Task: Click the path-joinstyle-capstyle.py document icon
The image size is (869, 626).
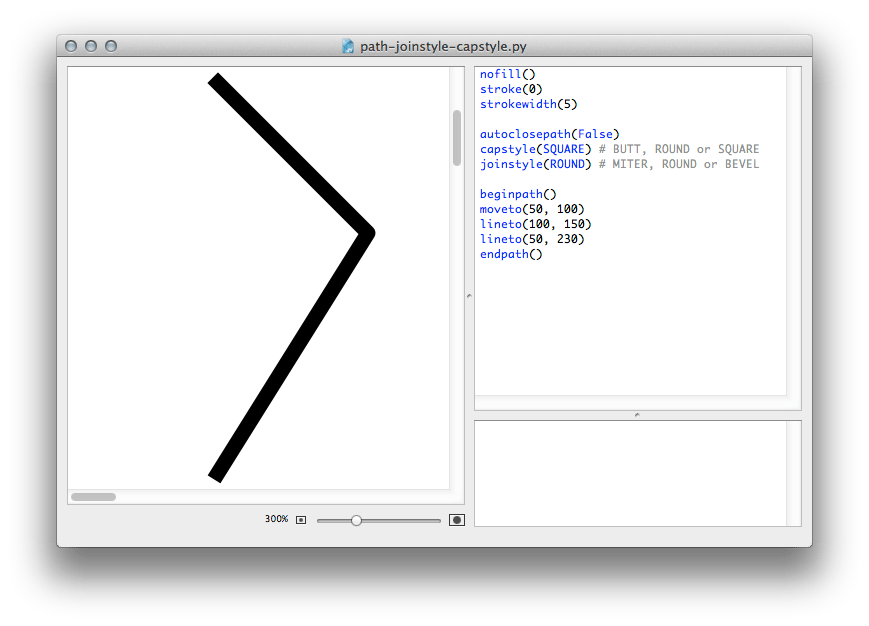Action: (347, 46)
